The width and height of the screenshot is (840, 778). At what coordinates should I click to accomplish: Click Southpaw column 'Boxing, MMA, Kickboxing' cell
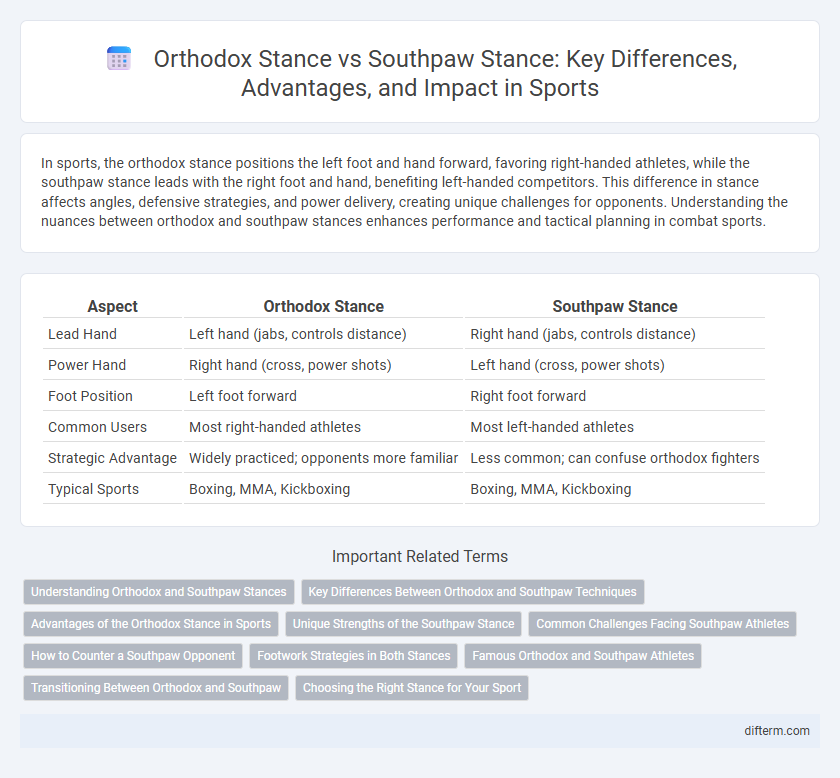point(615,489)
